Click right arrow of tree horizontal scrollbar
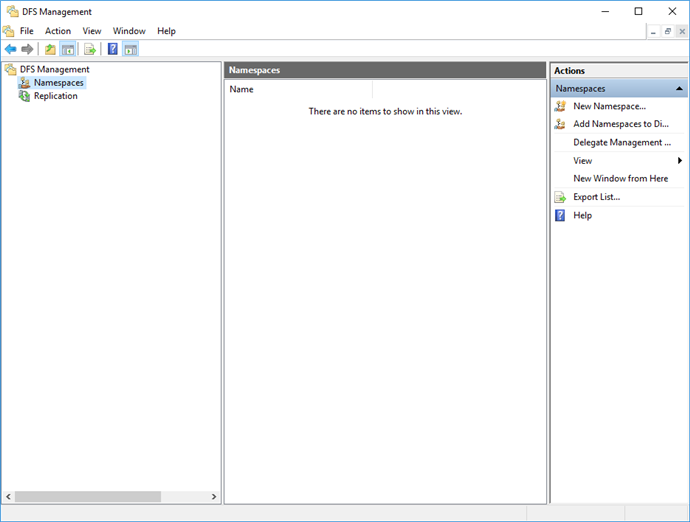Image resolution: width=690 pixels, height=522 pixels. coord(214,496)
